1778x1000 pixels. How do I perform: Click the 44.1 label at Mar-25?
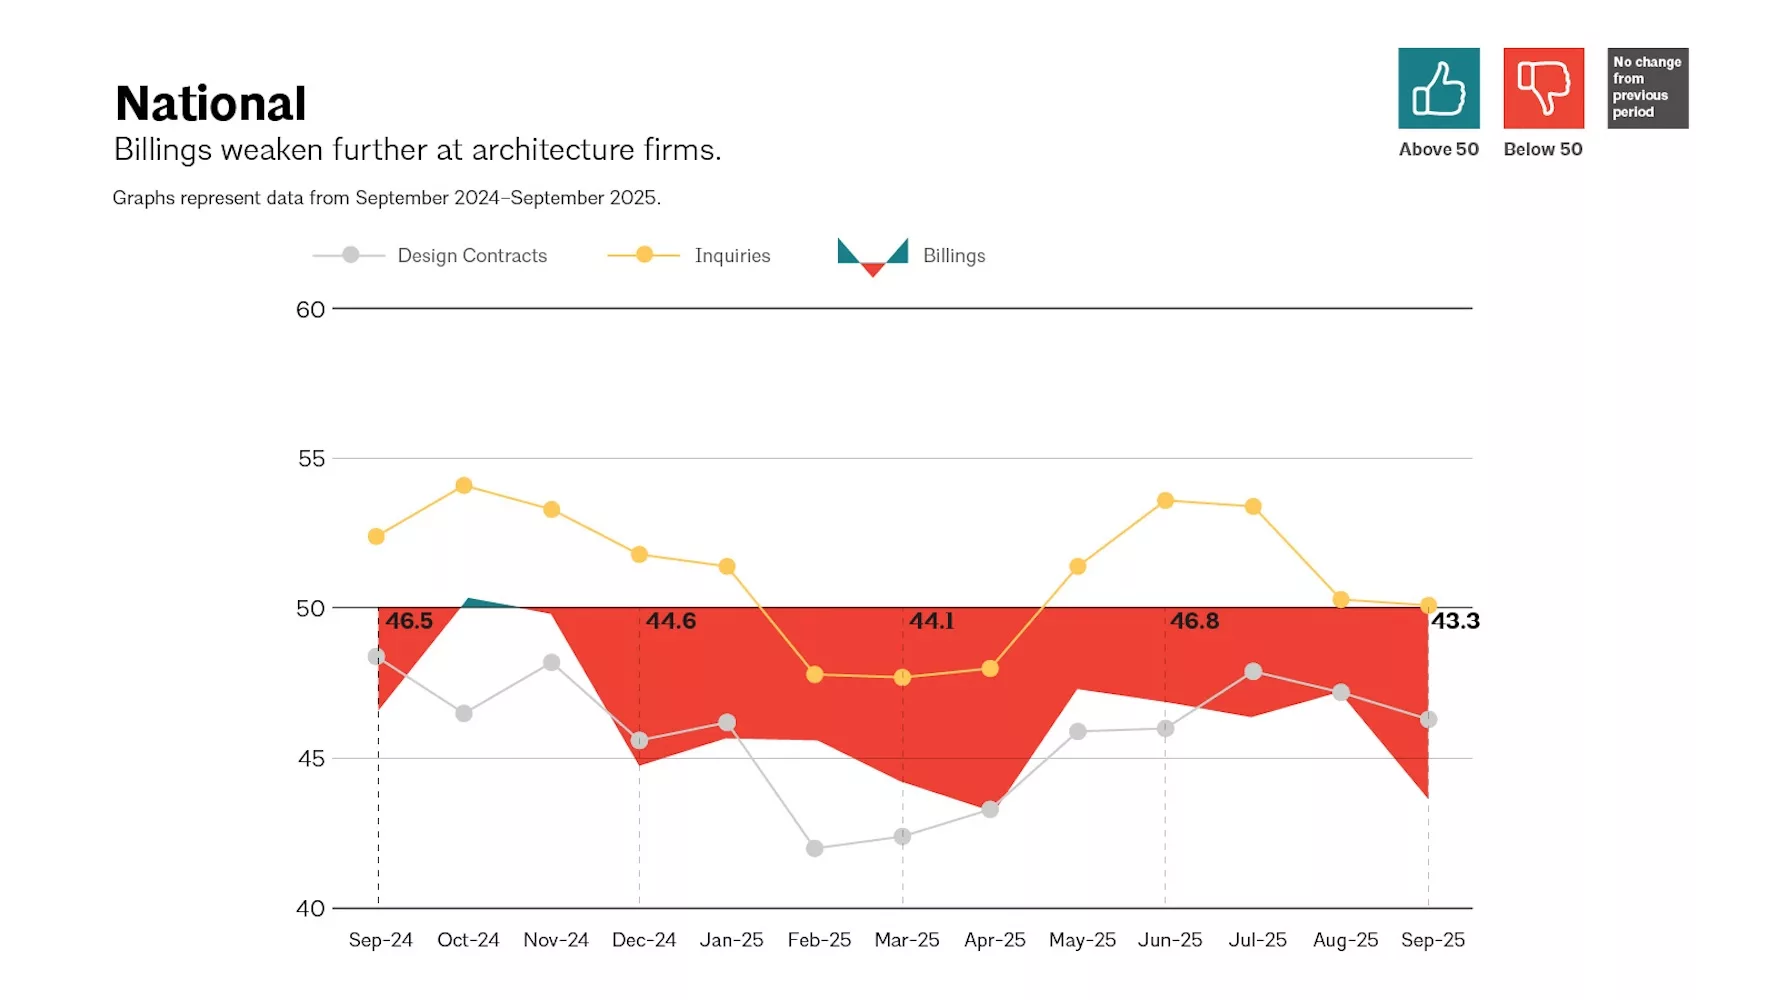(x=932, y=621)
